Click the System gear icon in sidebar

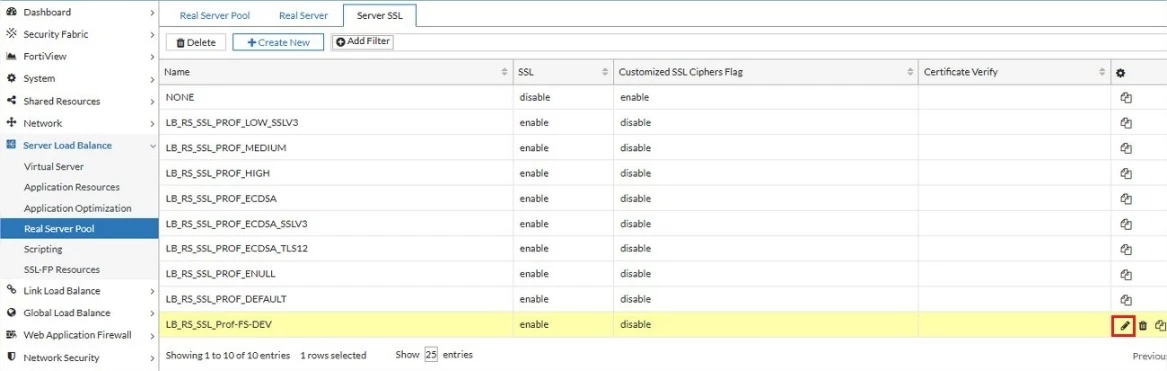click(x=11, y=78)
